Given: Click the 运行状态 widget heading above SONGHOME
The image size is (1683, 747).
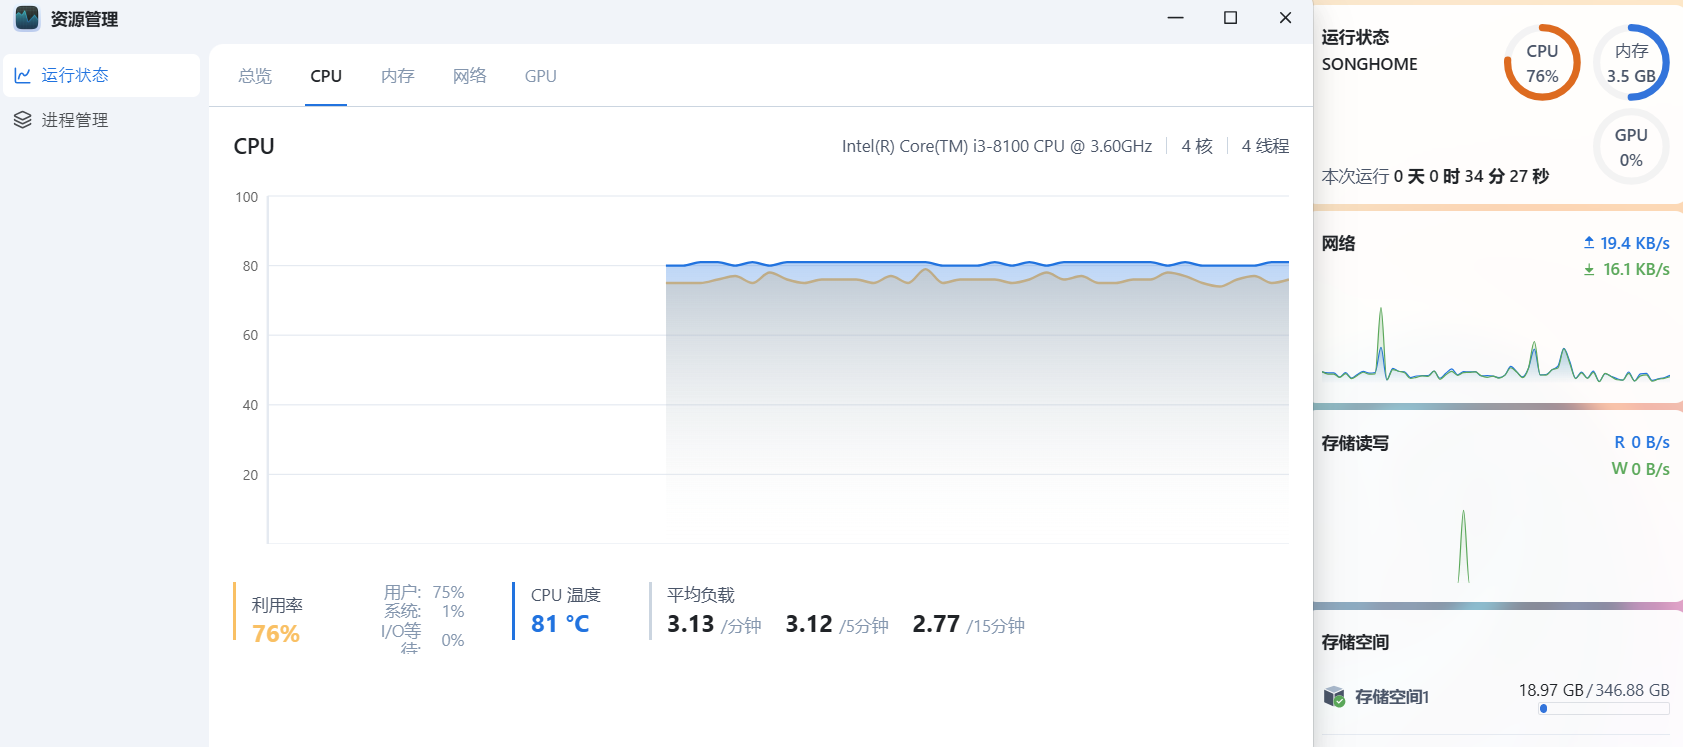Looking at the screenshot, I should (1355, 37).
